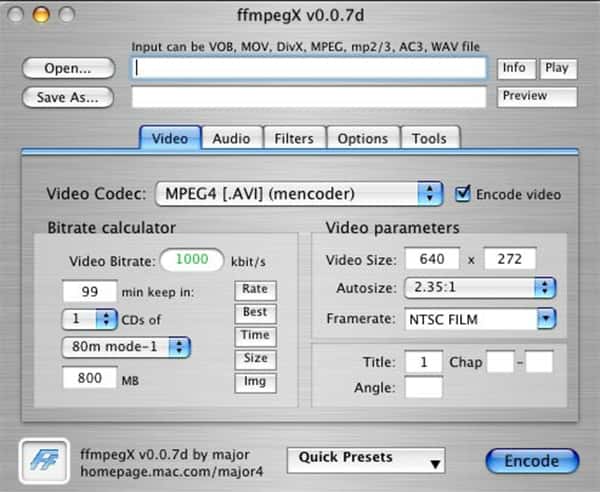Viewport: 600px width, 492px height.
Task: Go to the Tools tab
Action: (x=430, y=139)
